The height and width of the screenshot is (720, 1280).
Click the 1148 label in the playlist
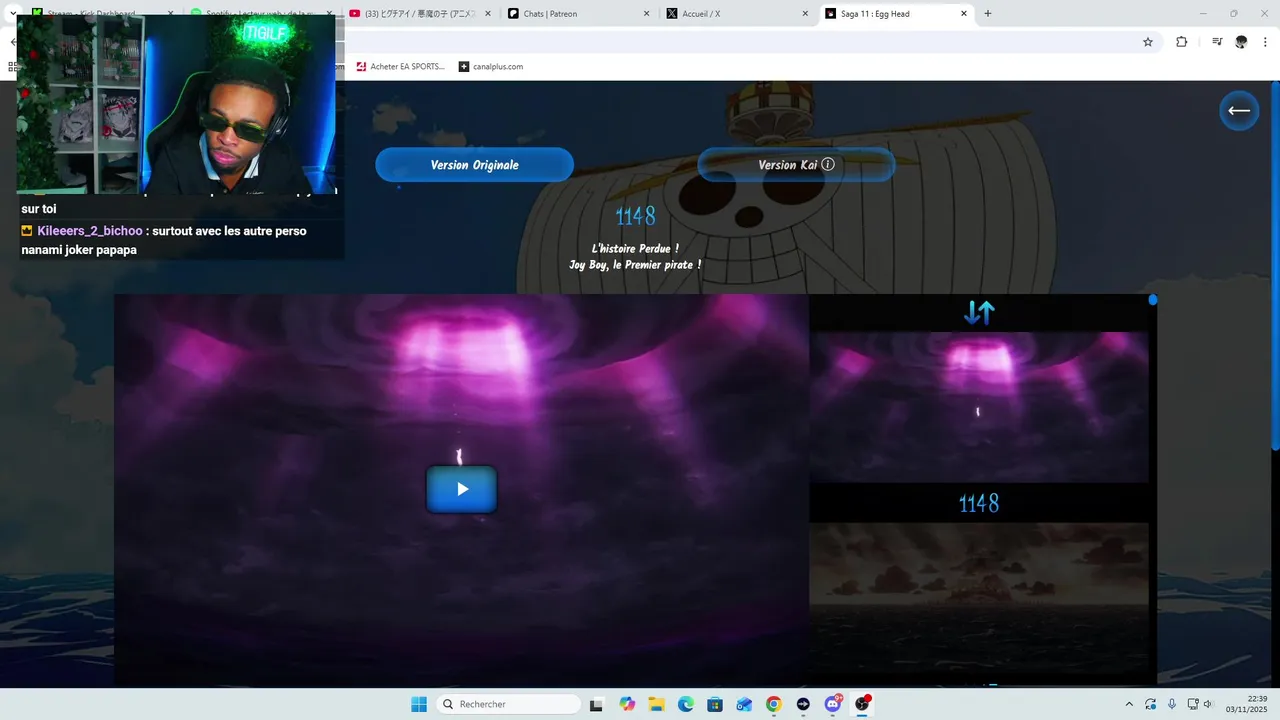979,503
